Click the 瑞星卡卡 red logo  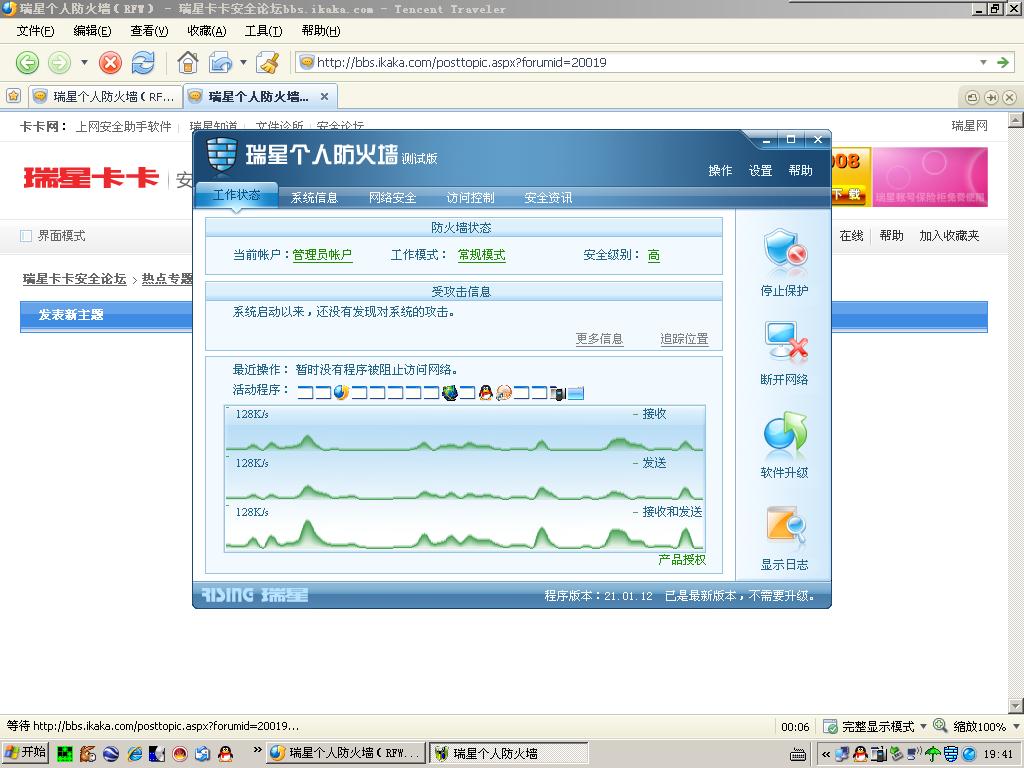[x=91, y=178]
